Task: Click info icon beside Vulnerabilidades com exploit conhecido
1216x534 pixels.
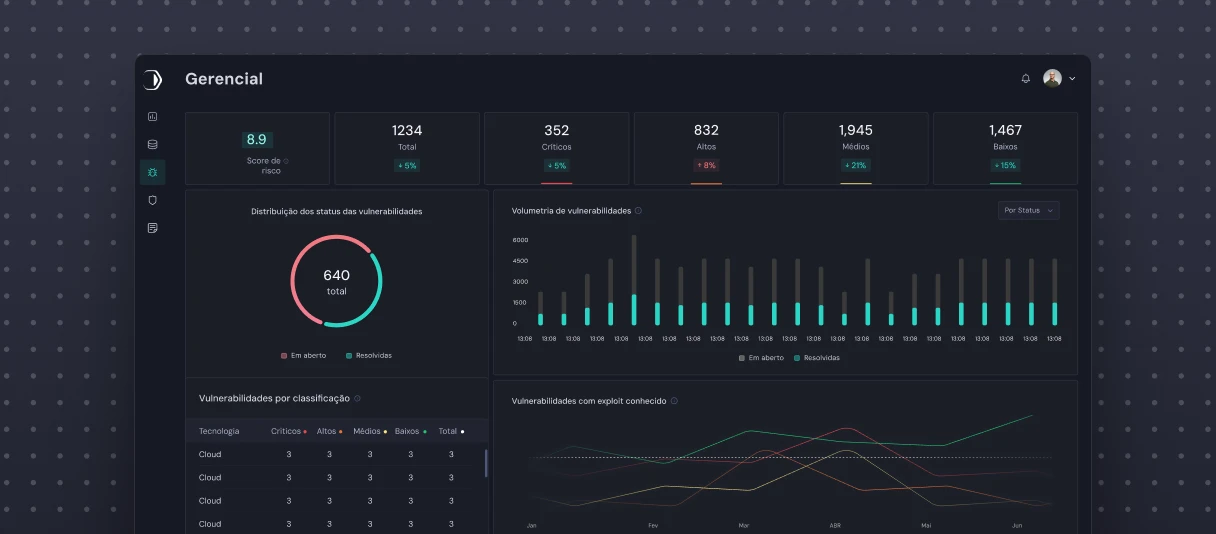Action: tap(674, 401)
